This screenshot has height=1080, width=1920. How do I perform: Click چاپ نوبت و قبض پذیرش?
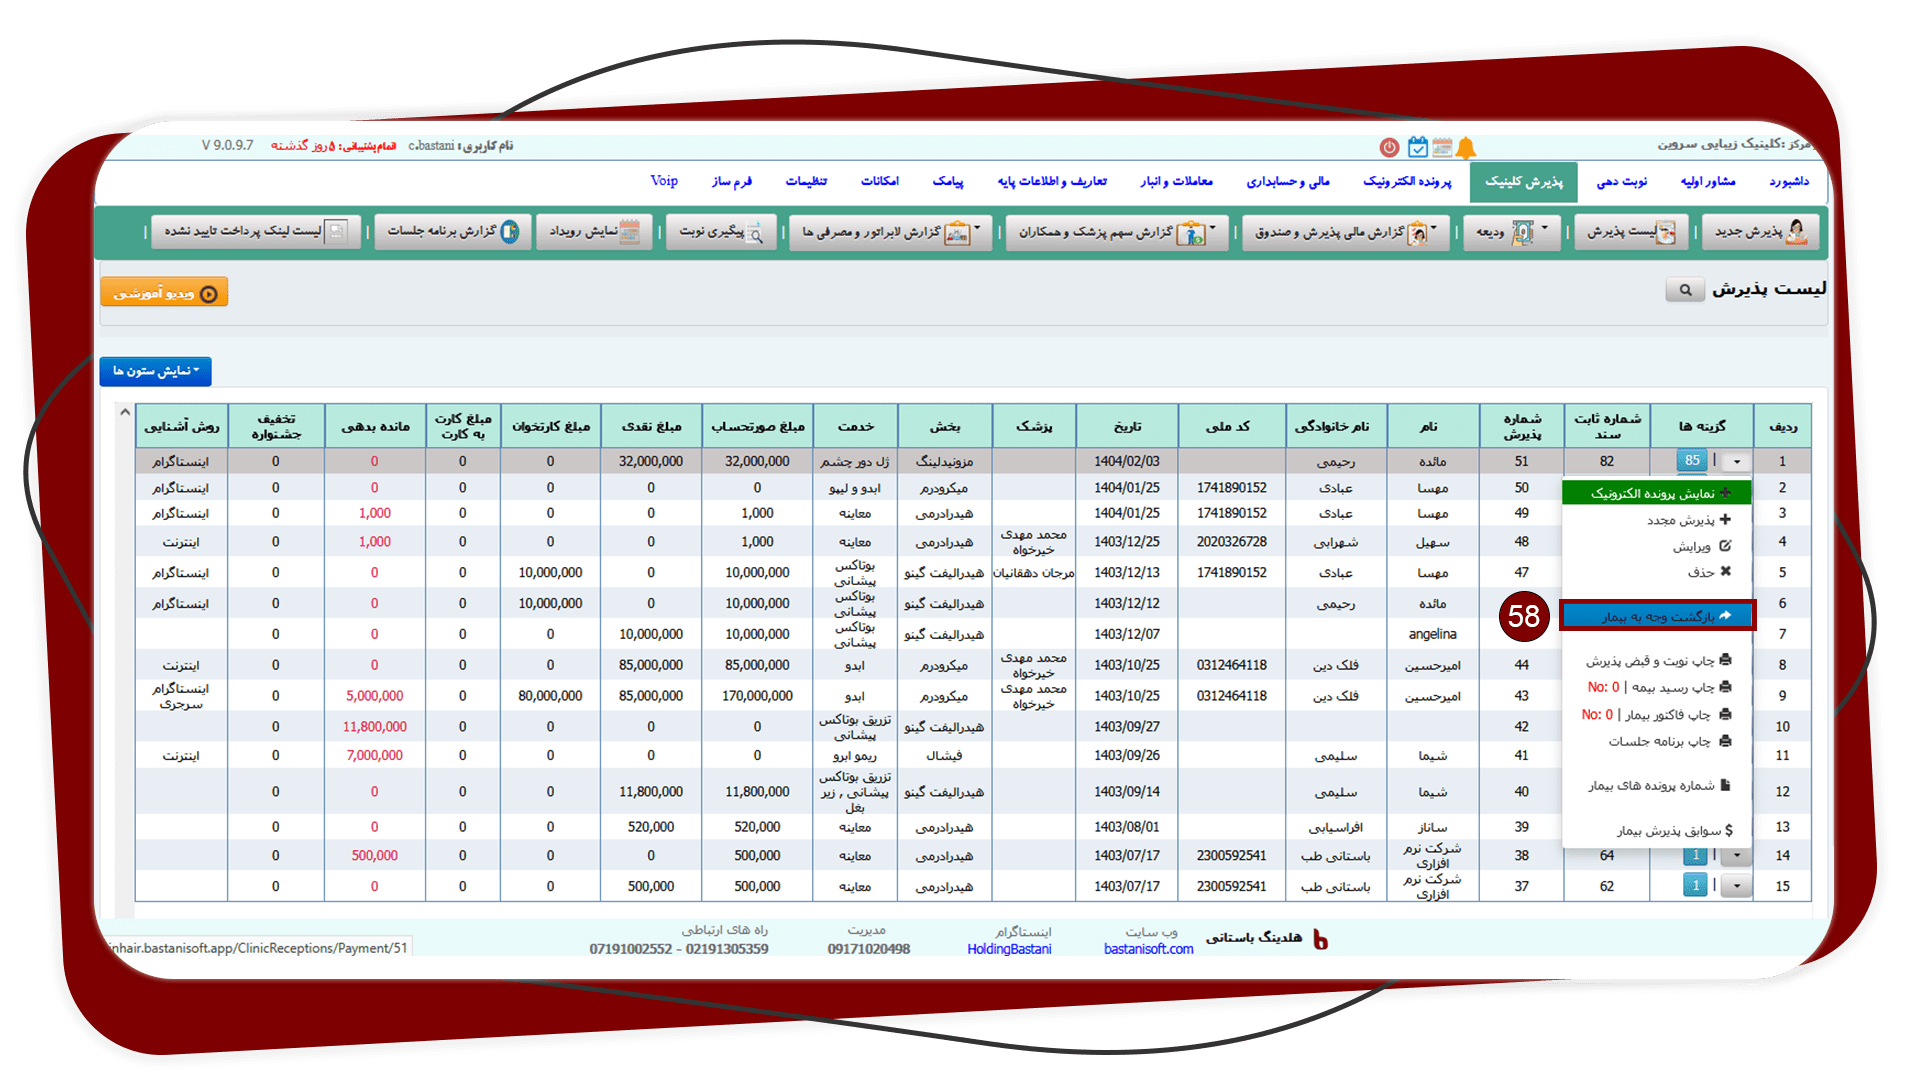(x=1656, y=661)
